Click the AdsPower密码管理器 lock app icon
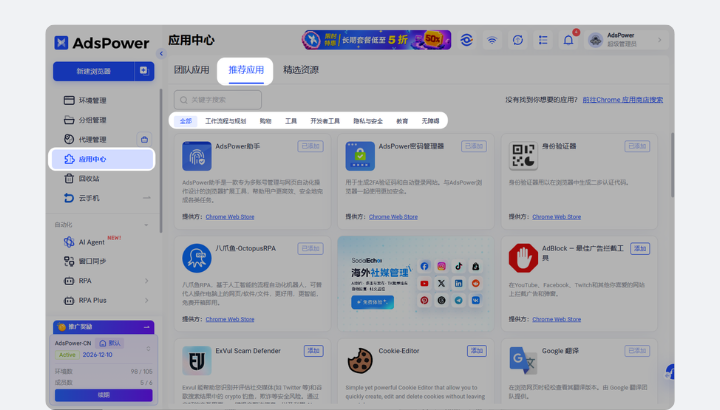The image size is (720, 410). click(360, 156)
